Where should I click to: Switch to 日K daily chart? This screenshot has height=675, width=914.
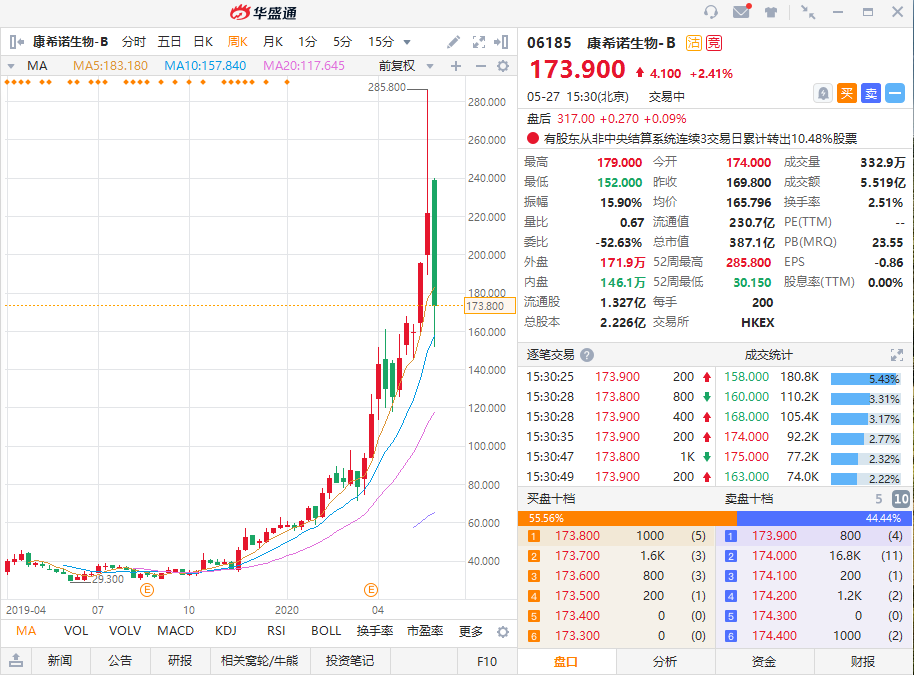tap(203, 42)
